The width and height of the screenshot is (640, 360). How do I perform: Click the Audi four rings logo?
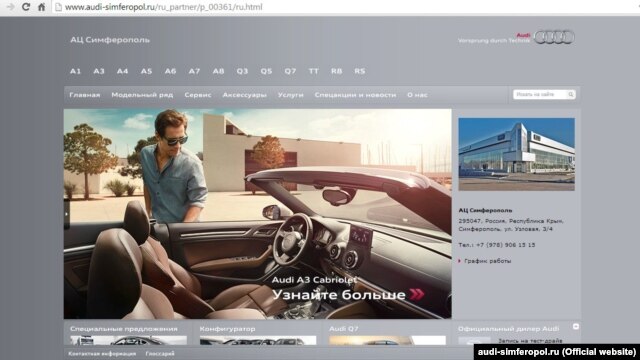click(554, 37)
